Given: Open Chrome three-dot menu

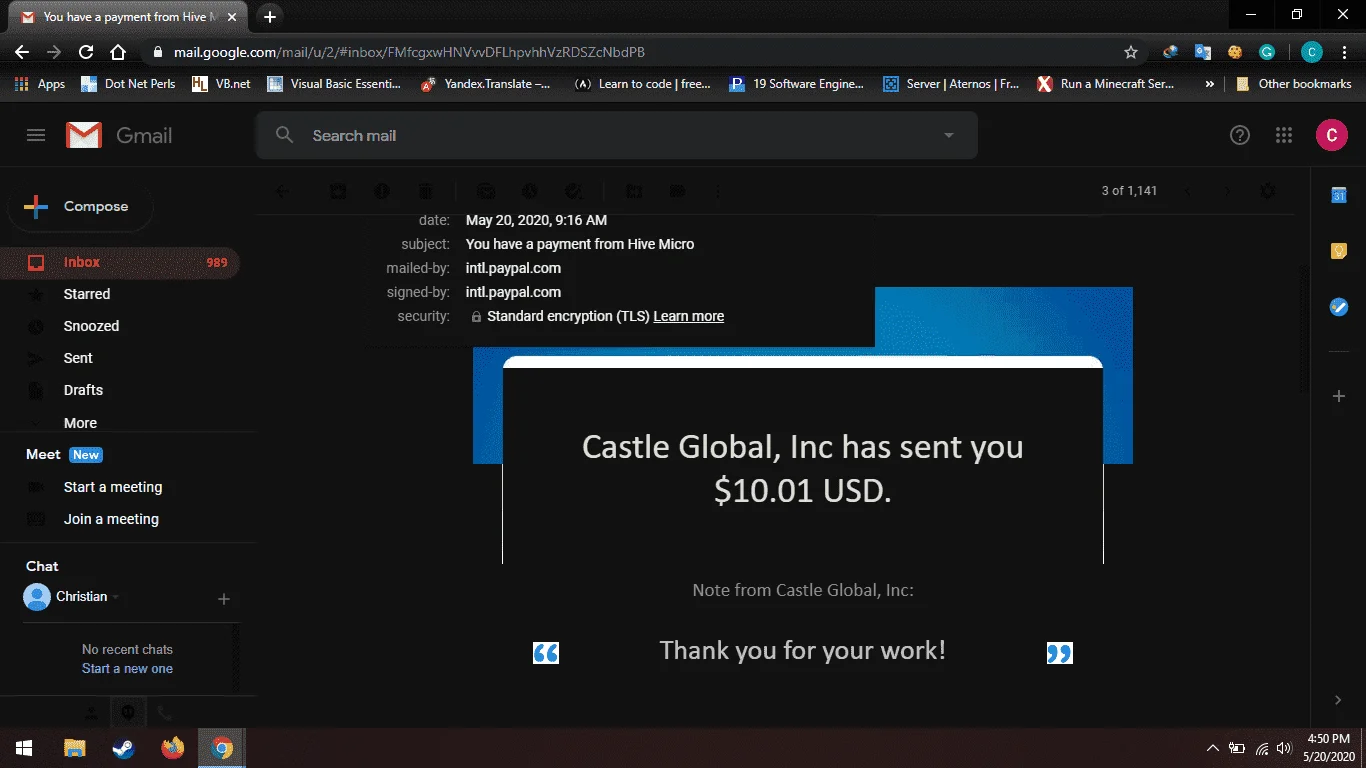Looking at the screenshot, I should tap(1345, 52).
